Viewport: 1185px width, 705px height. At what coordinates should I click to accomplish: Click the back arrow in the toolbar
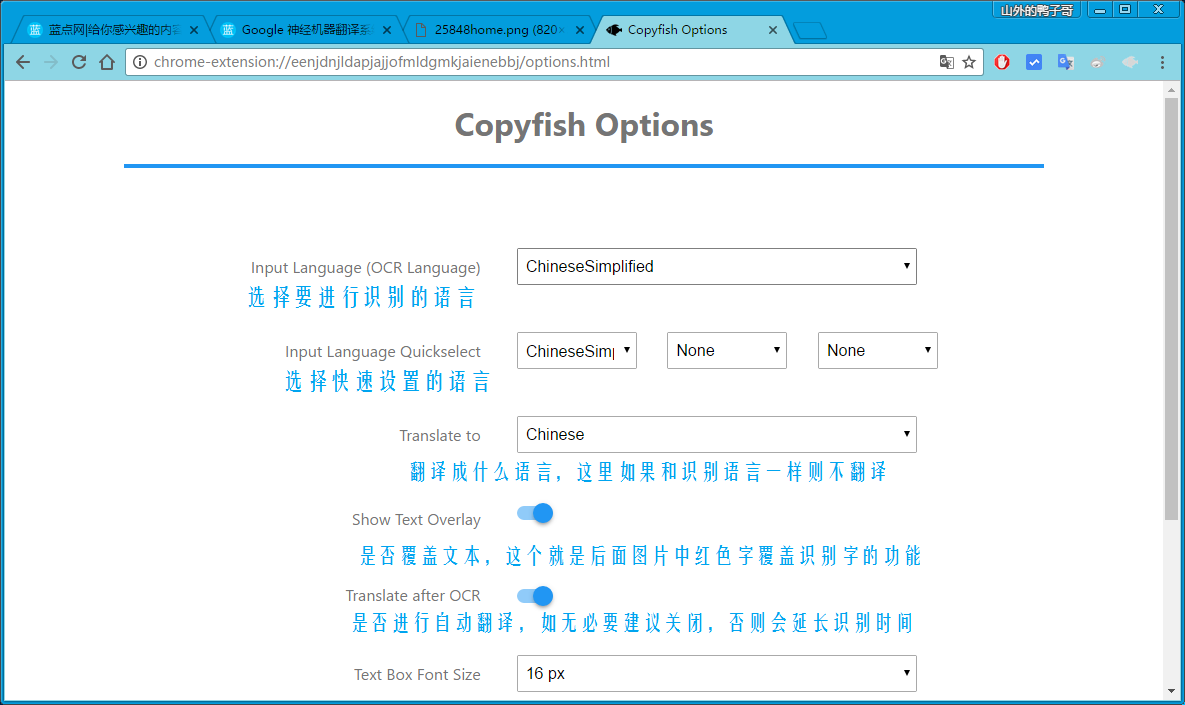point(23,62)
